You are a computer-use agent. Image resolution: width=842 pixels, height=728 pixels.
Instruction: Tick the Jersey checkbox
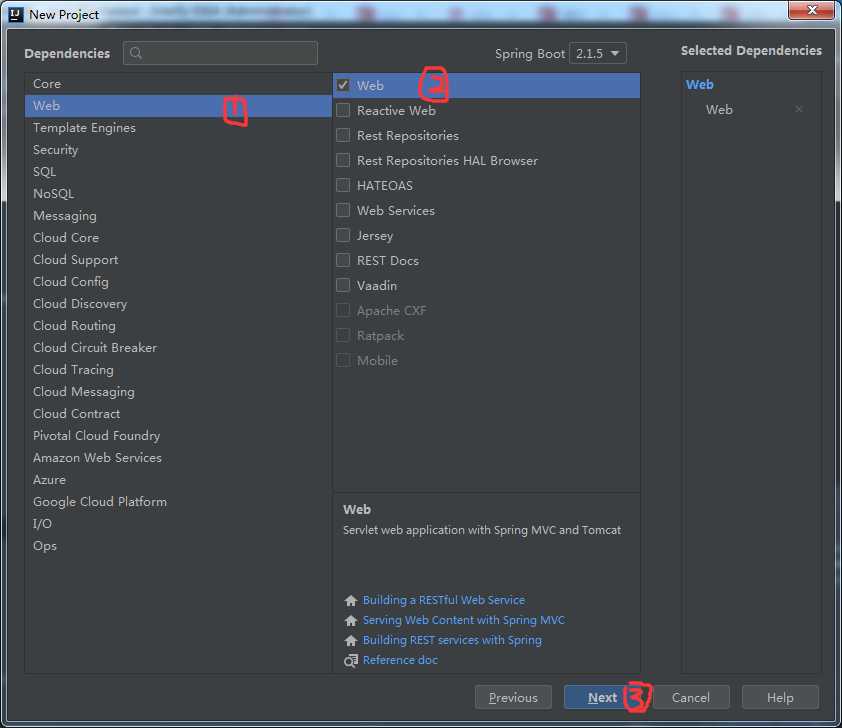343,235
